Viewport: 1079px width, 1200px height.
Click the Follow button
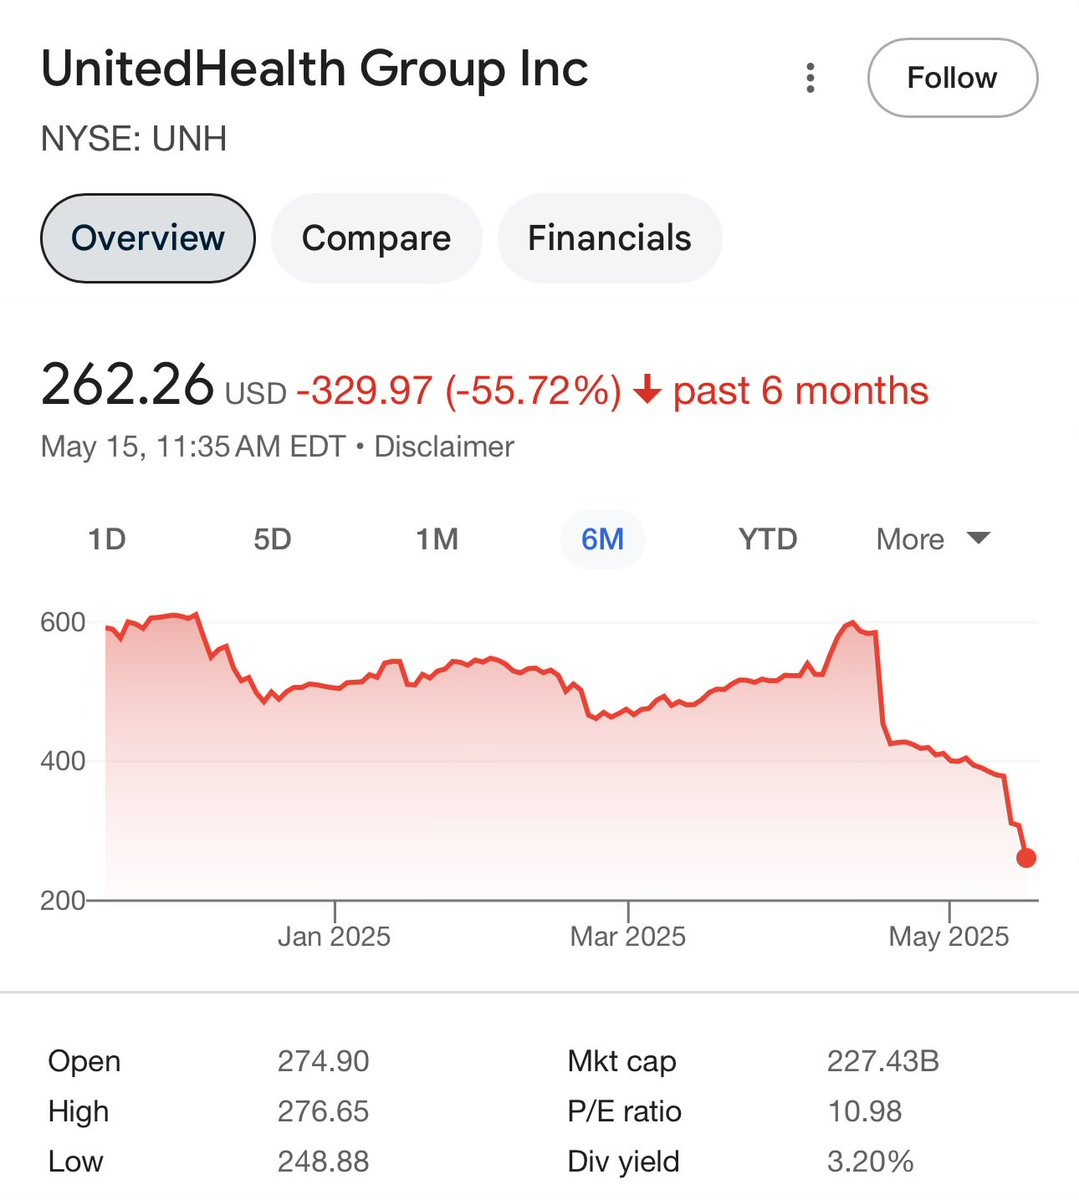coord(952,78)
